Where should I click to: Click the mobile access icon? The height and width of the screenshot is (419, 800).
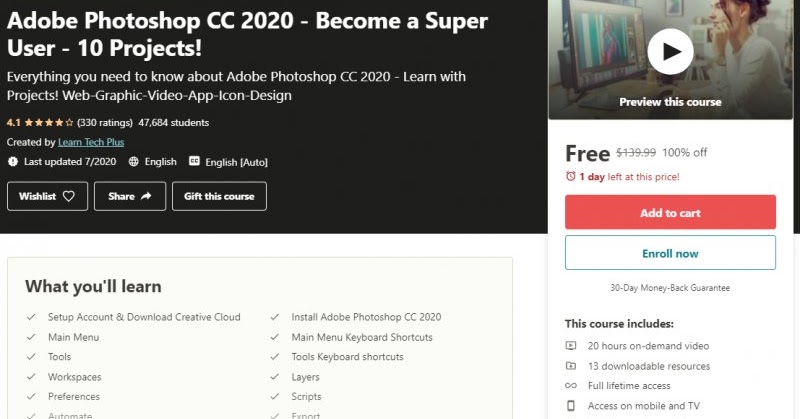tap(571, 405)
